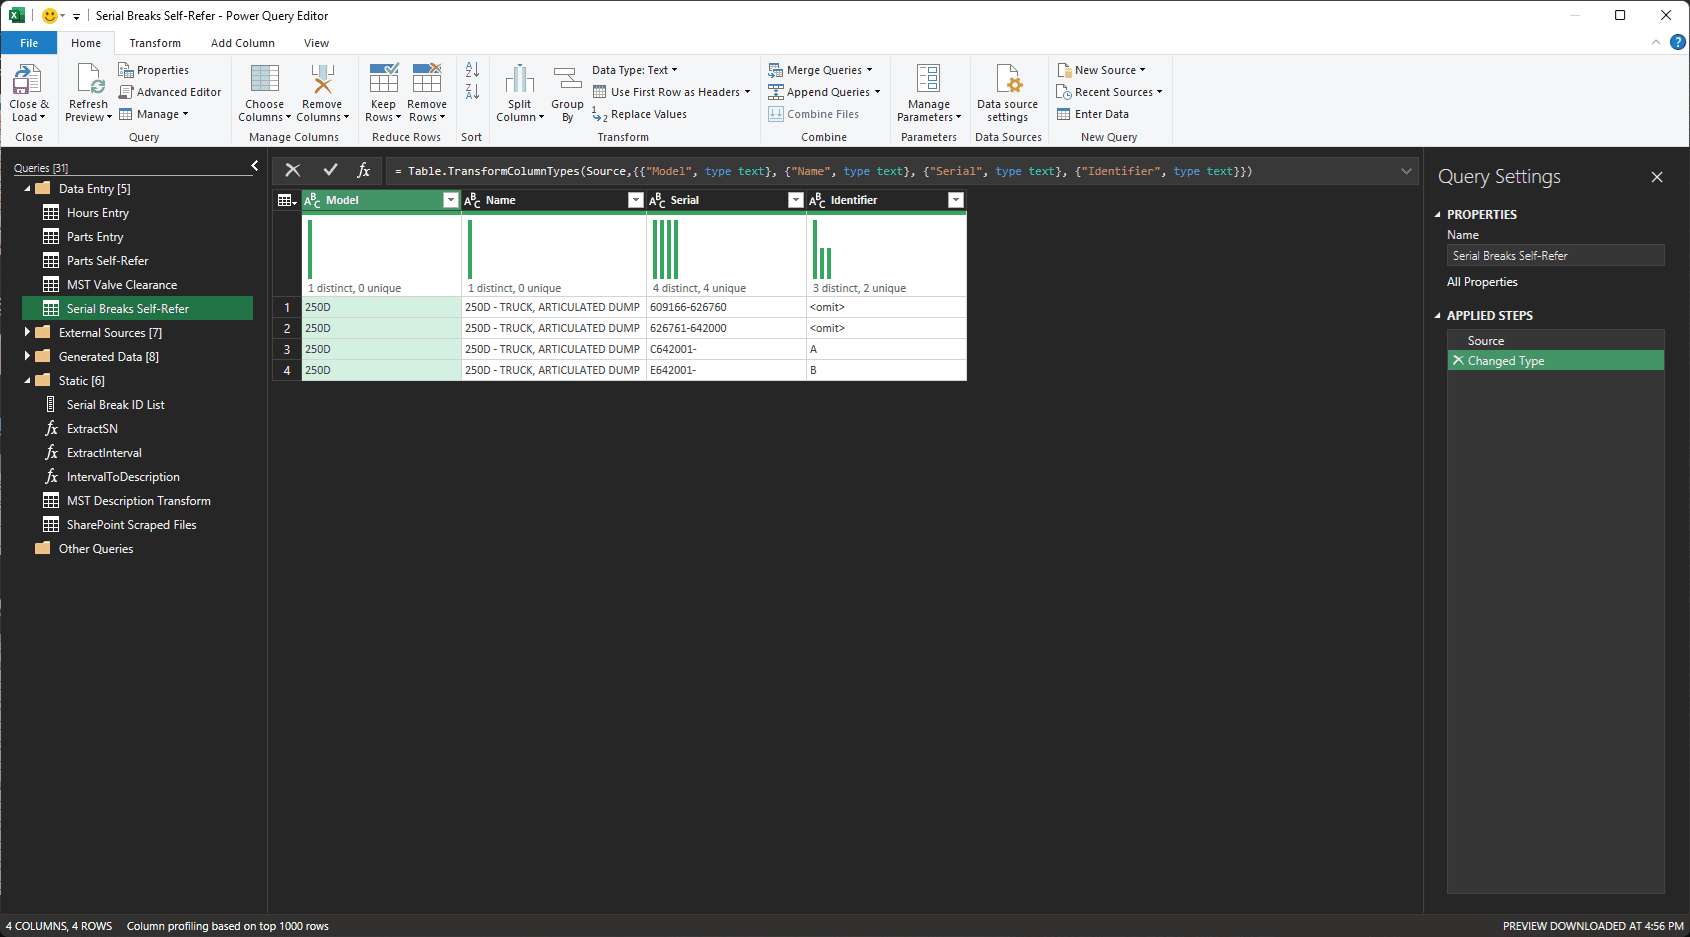Open the Recent Sources dropdown
This screenshot has width=1690, height=937.
pyautogui.click(x=1109, y=92)
